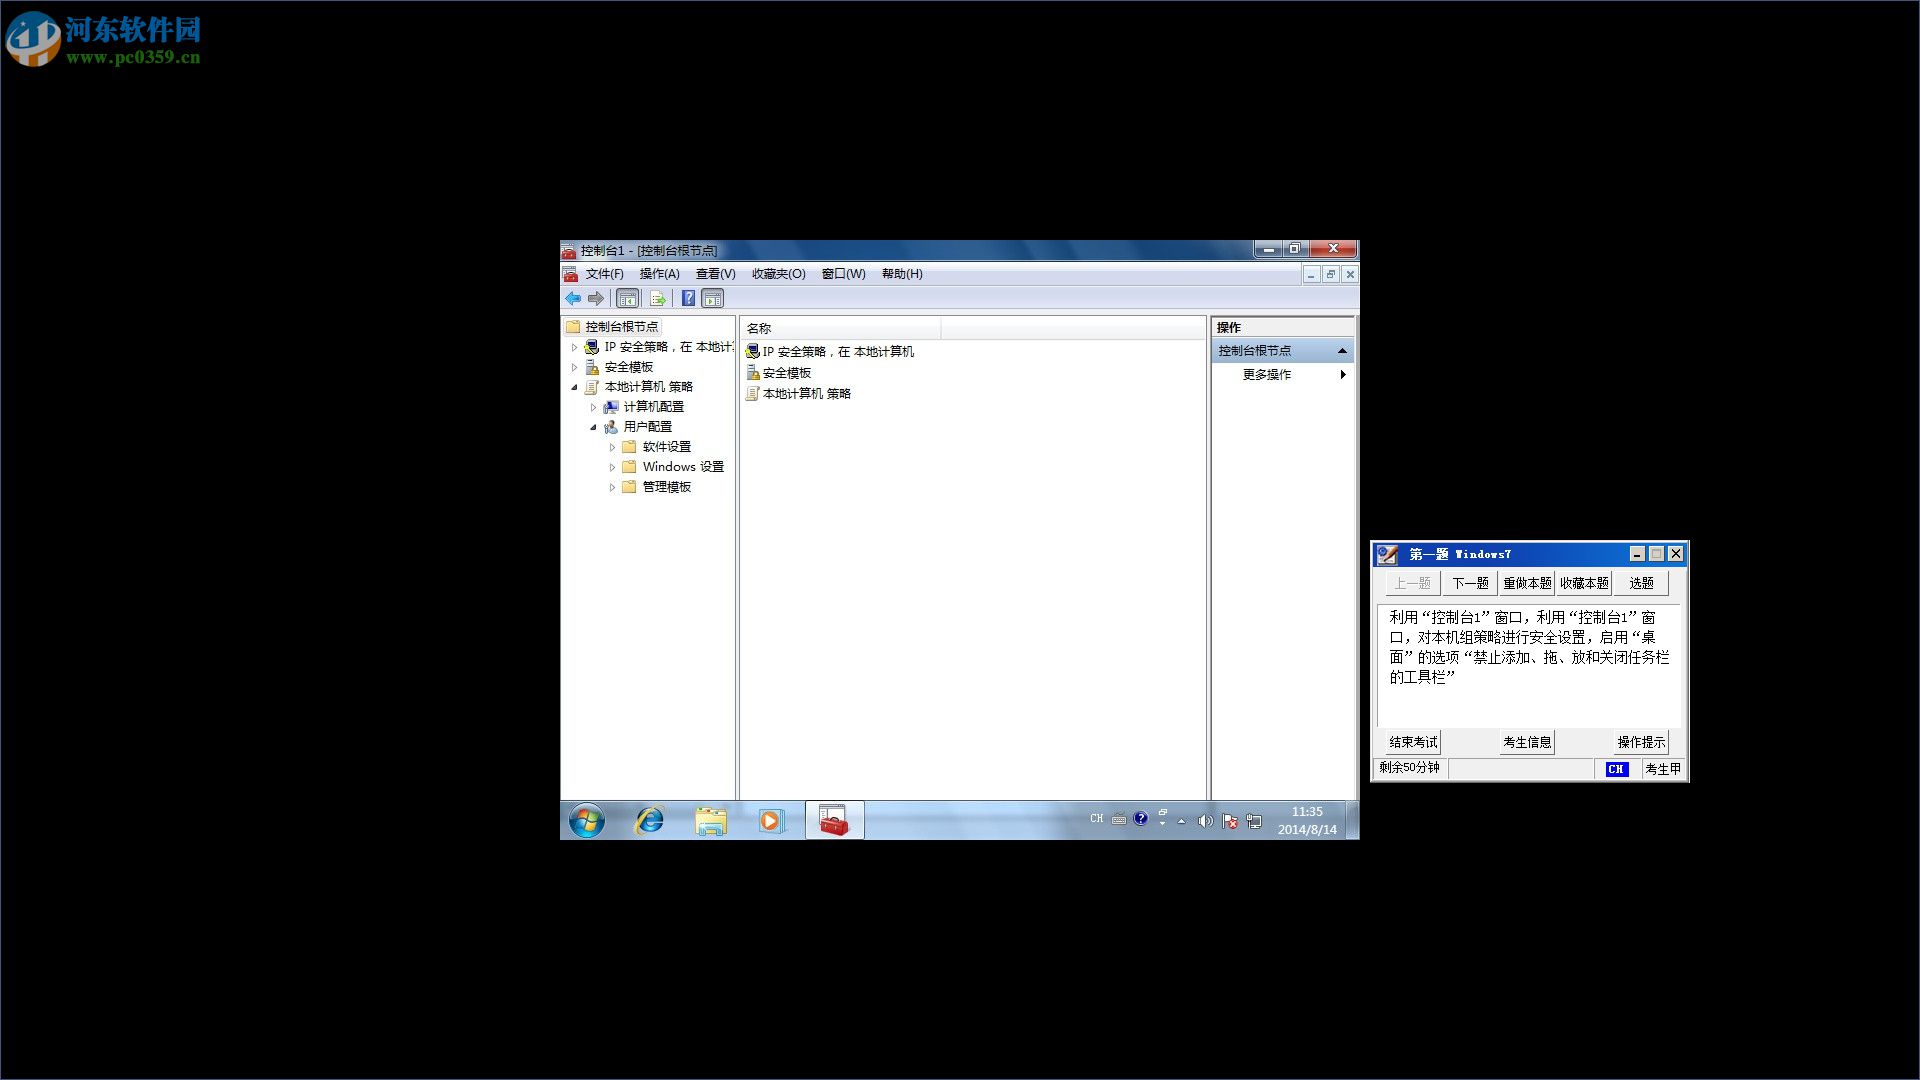Viewport: 1920px width, 1080px height.
Task: Expand Windows 设置 tree node arrow
Action: pos(612,467)
